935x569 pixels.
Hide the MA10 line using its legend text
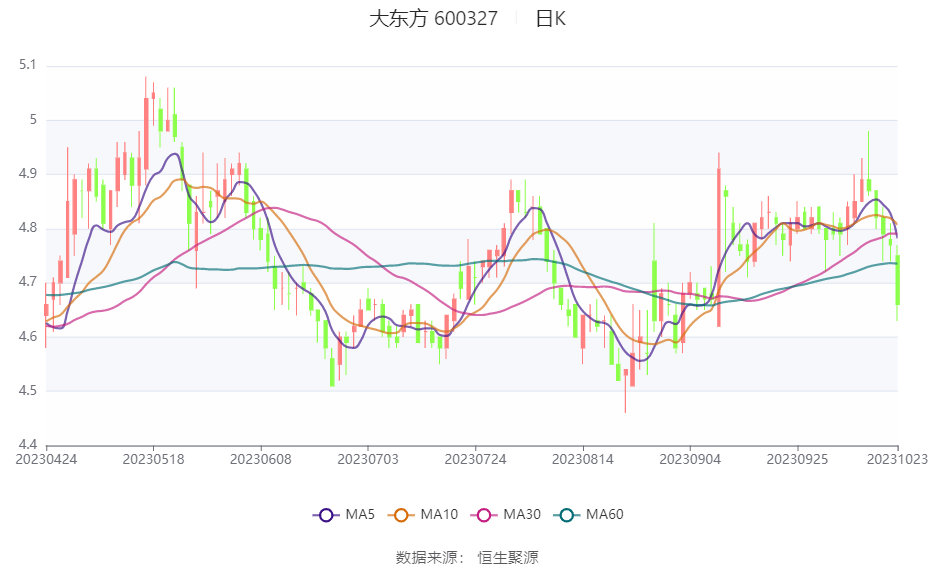[439, 515]
